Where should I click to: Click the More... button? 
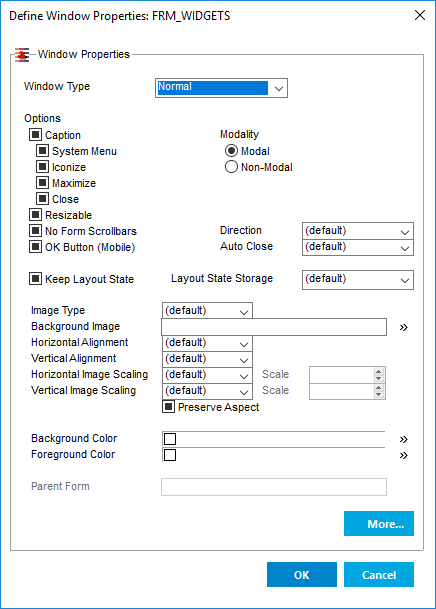tap(379, 524)
